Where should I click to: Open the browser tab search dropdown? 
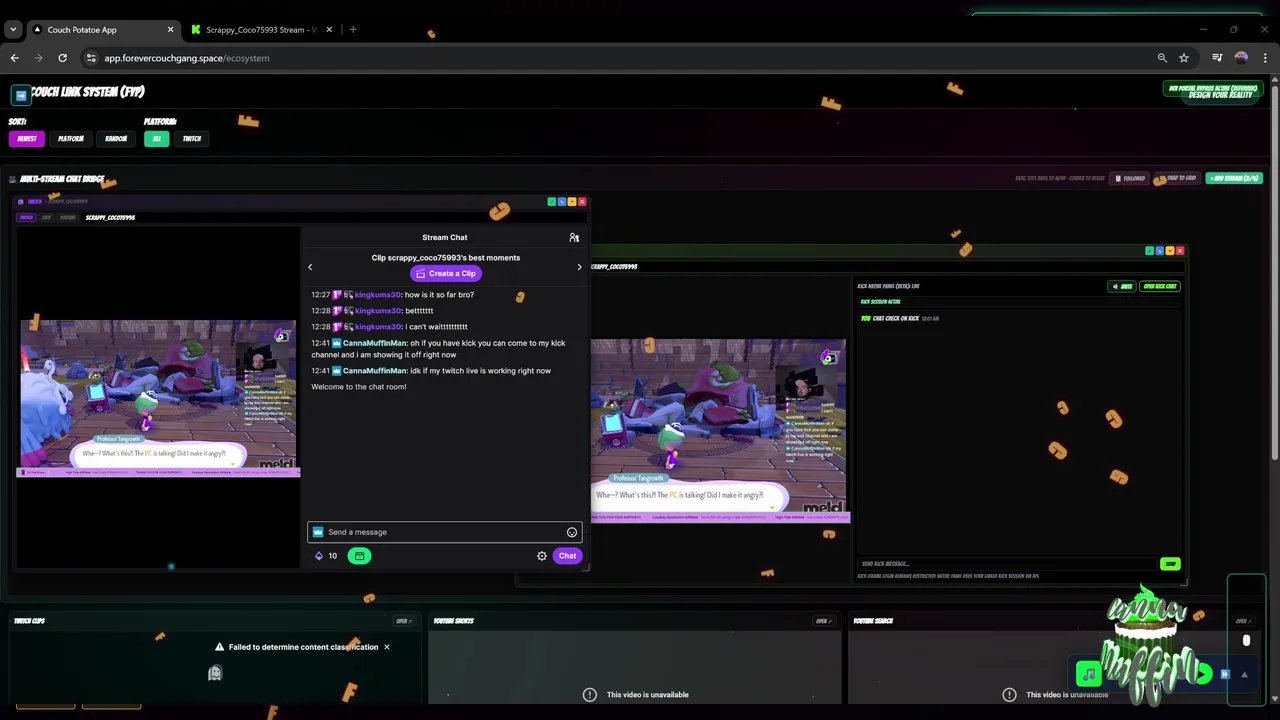[13, 30]
